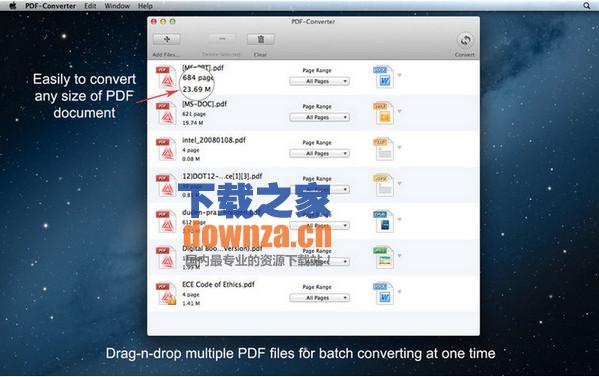
Task: Expand format arrow beside the EPUB icon
Action: pos(400,219)
